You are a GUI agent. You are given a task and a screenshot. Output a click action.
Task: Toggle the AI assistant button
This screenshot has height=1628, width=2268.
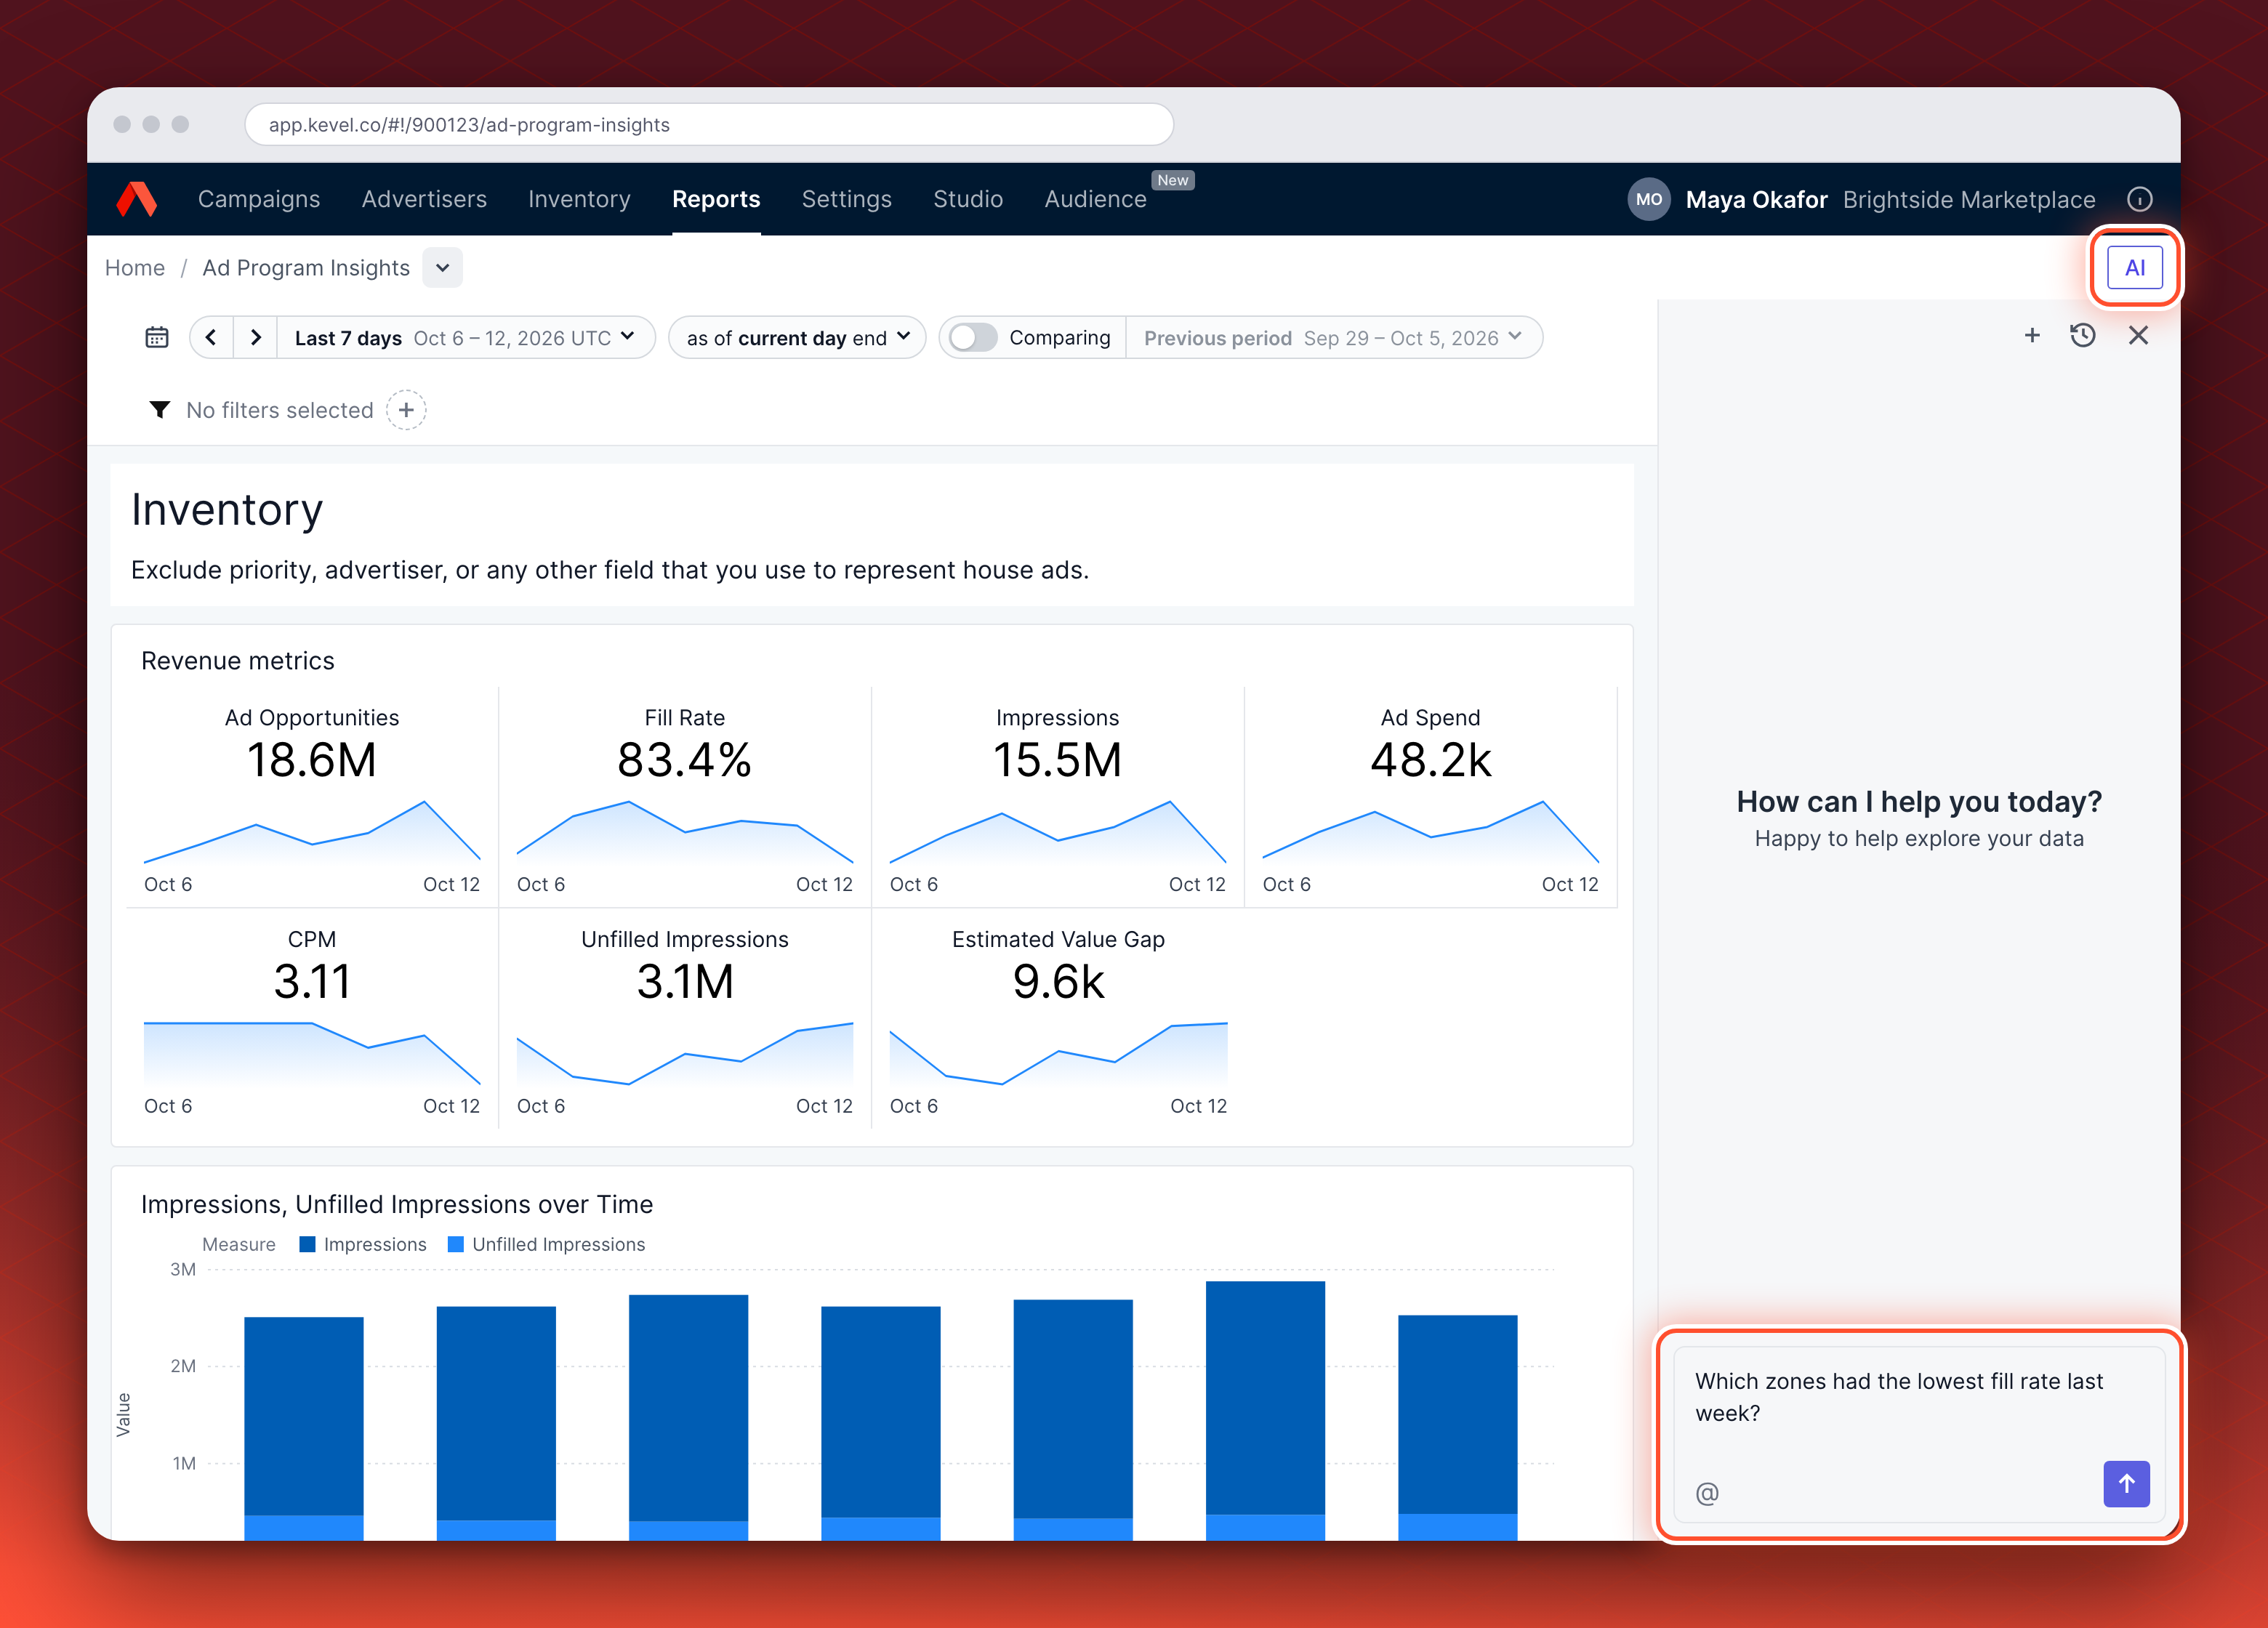2135,267
